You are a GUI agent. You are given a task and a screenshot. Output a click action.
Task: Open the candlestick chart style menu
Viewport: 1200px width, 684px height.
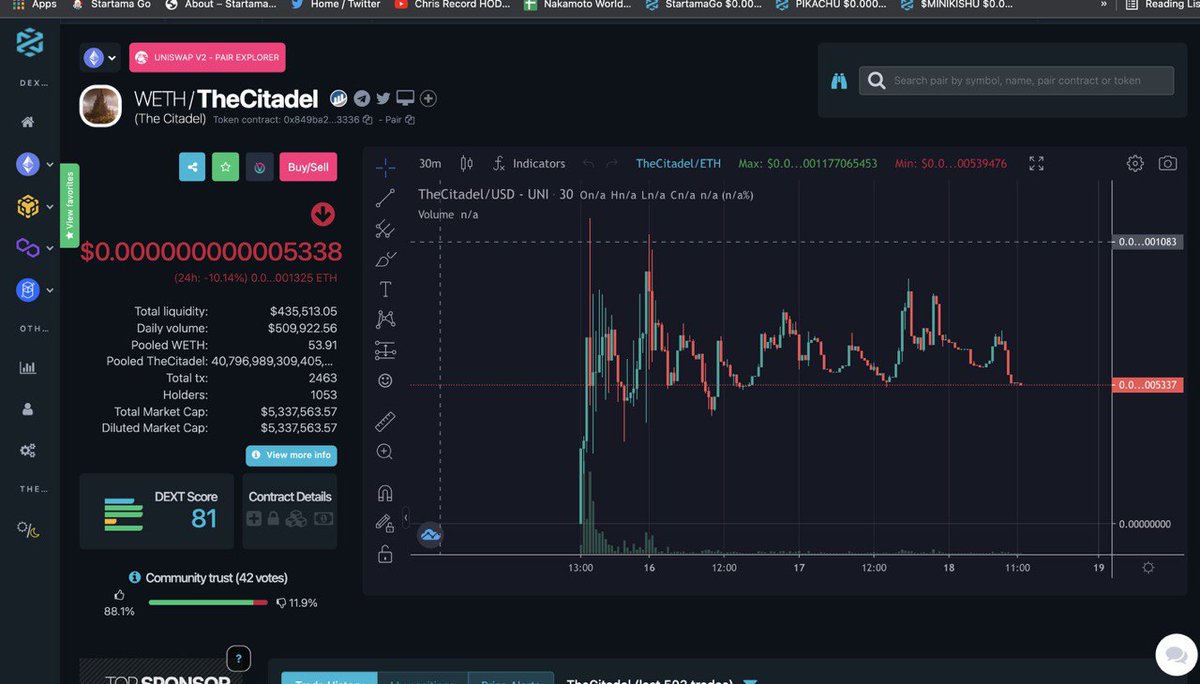point(466,163)
